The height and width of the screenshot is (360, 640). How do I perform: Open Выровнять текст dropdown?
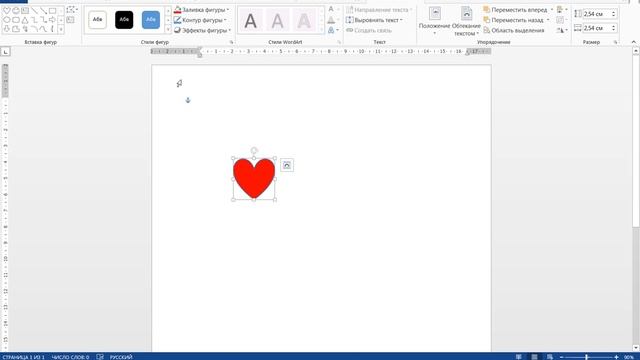pyautogui.click(x=375, y=20)
